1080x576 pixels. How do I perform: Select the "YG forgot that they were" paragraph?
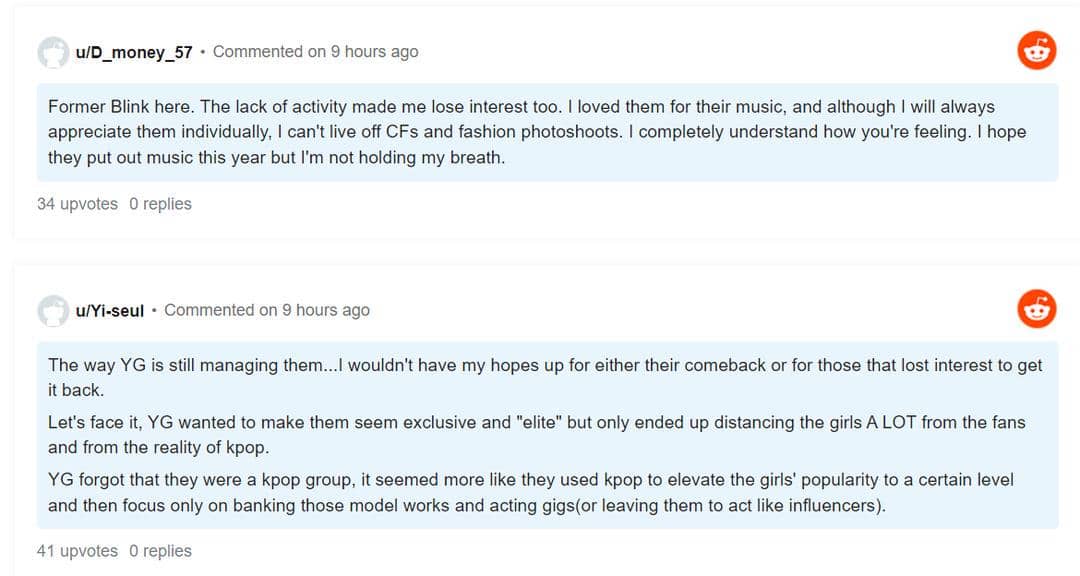coord(530,493)
